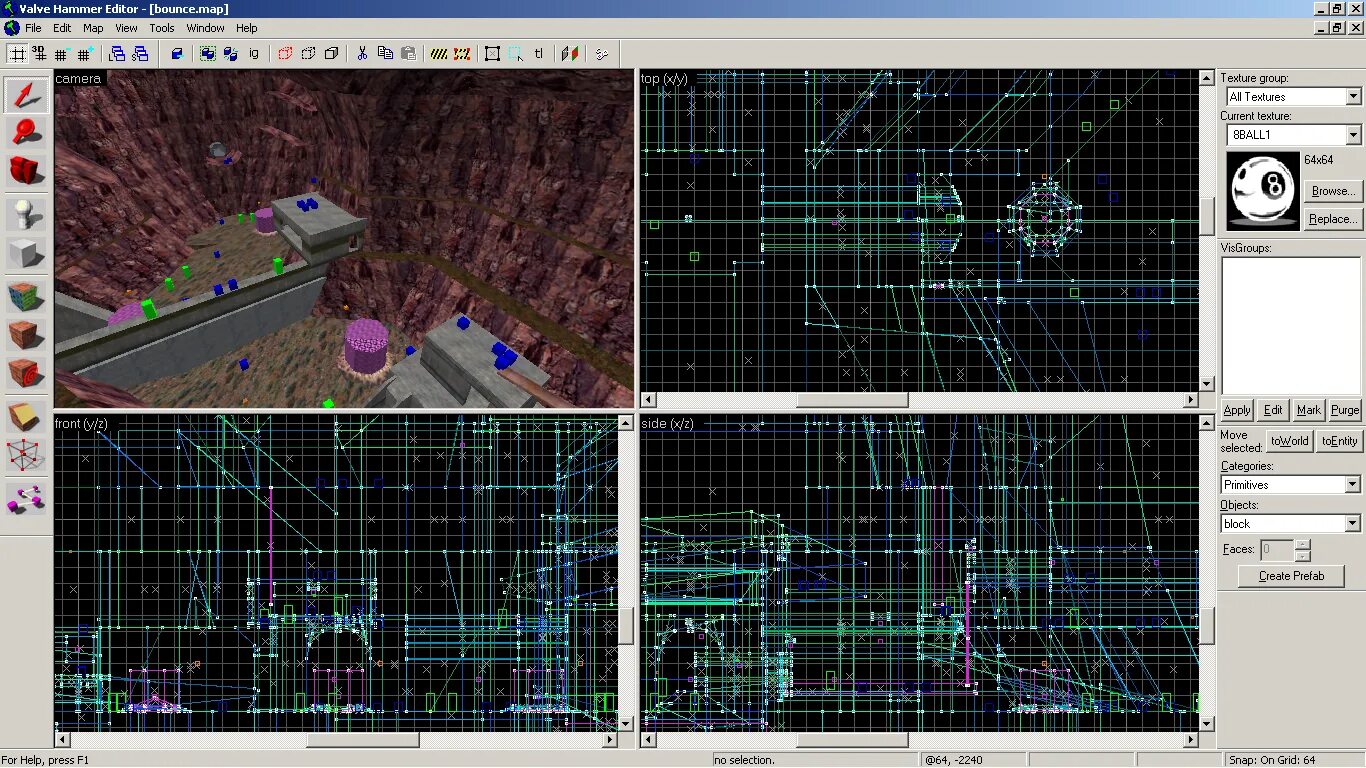Click the Save Window State icon
This screenshot has width=1366, height=768.
(x=140, y=53)
